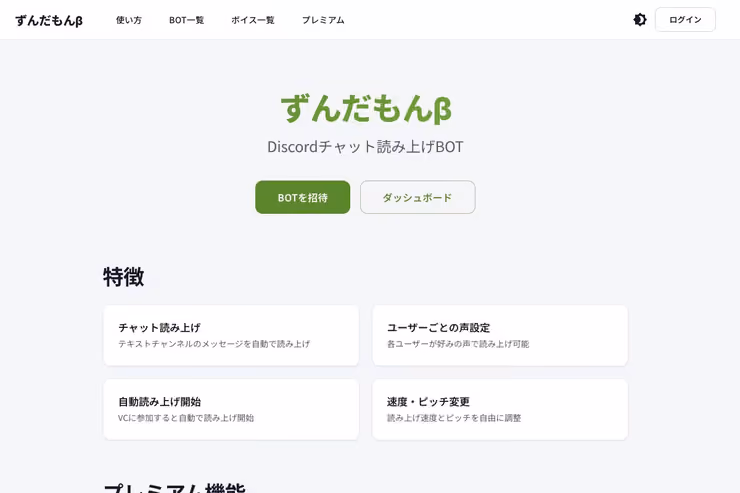The height and width of the screenshot is (493, 740).
Task: Click the VCに参加すると自動で読み上げ開始 description
Action: click(186, 418)
